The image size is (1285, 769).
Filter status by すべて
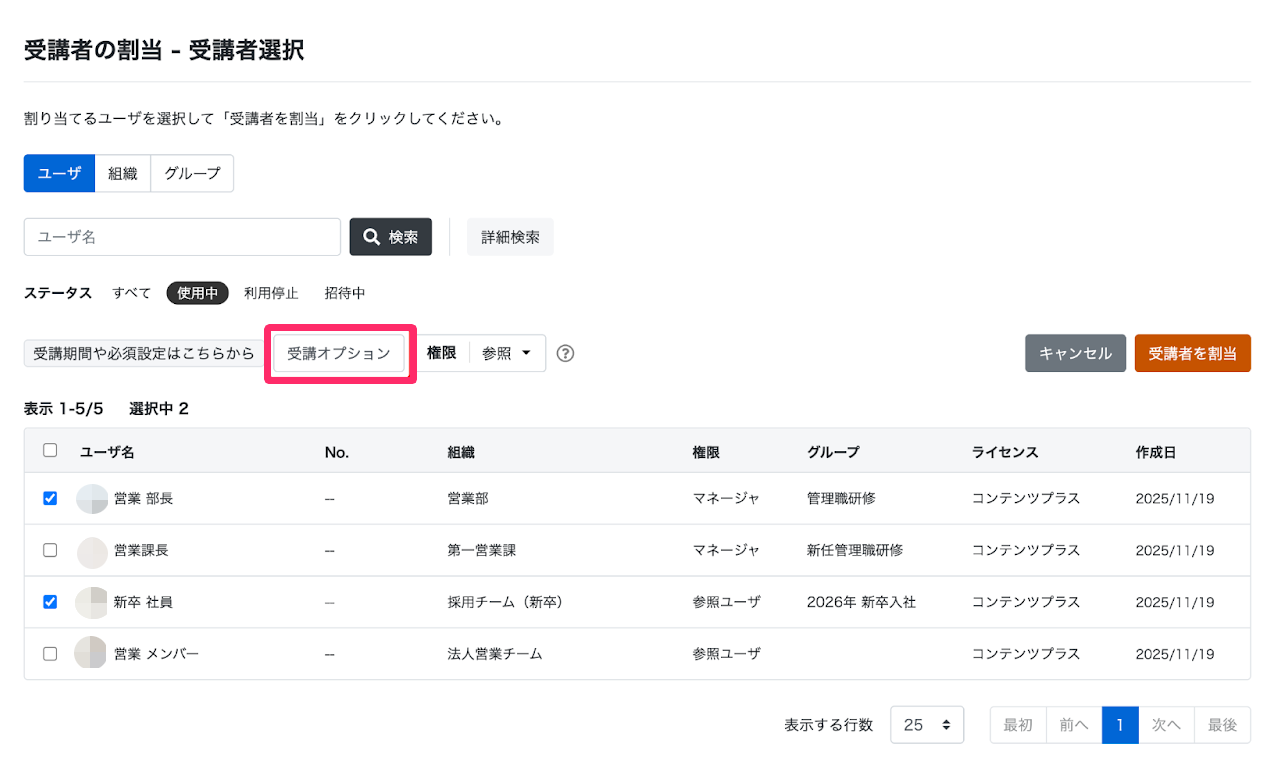(x=132, y=293)
